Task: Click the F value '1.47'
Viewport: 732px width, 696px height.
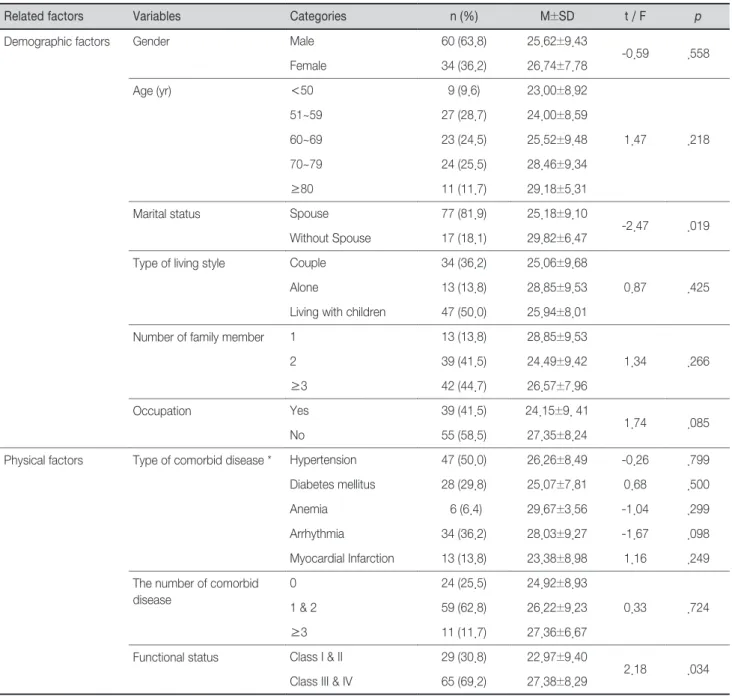Action: 635,140
